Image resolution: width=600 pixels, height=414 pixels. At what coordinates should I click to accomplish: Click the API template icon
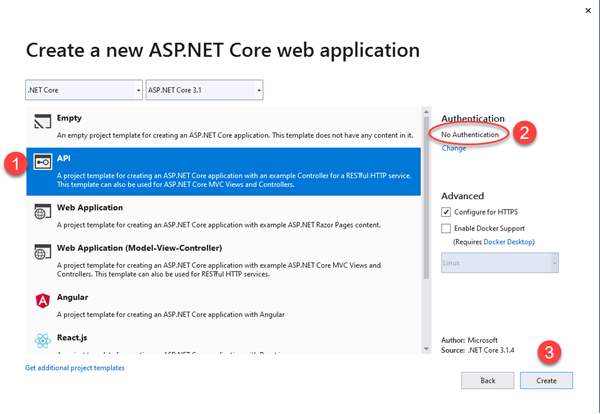[x=42, y=162]
